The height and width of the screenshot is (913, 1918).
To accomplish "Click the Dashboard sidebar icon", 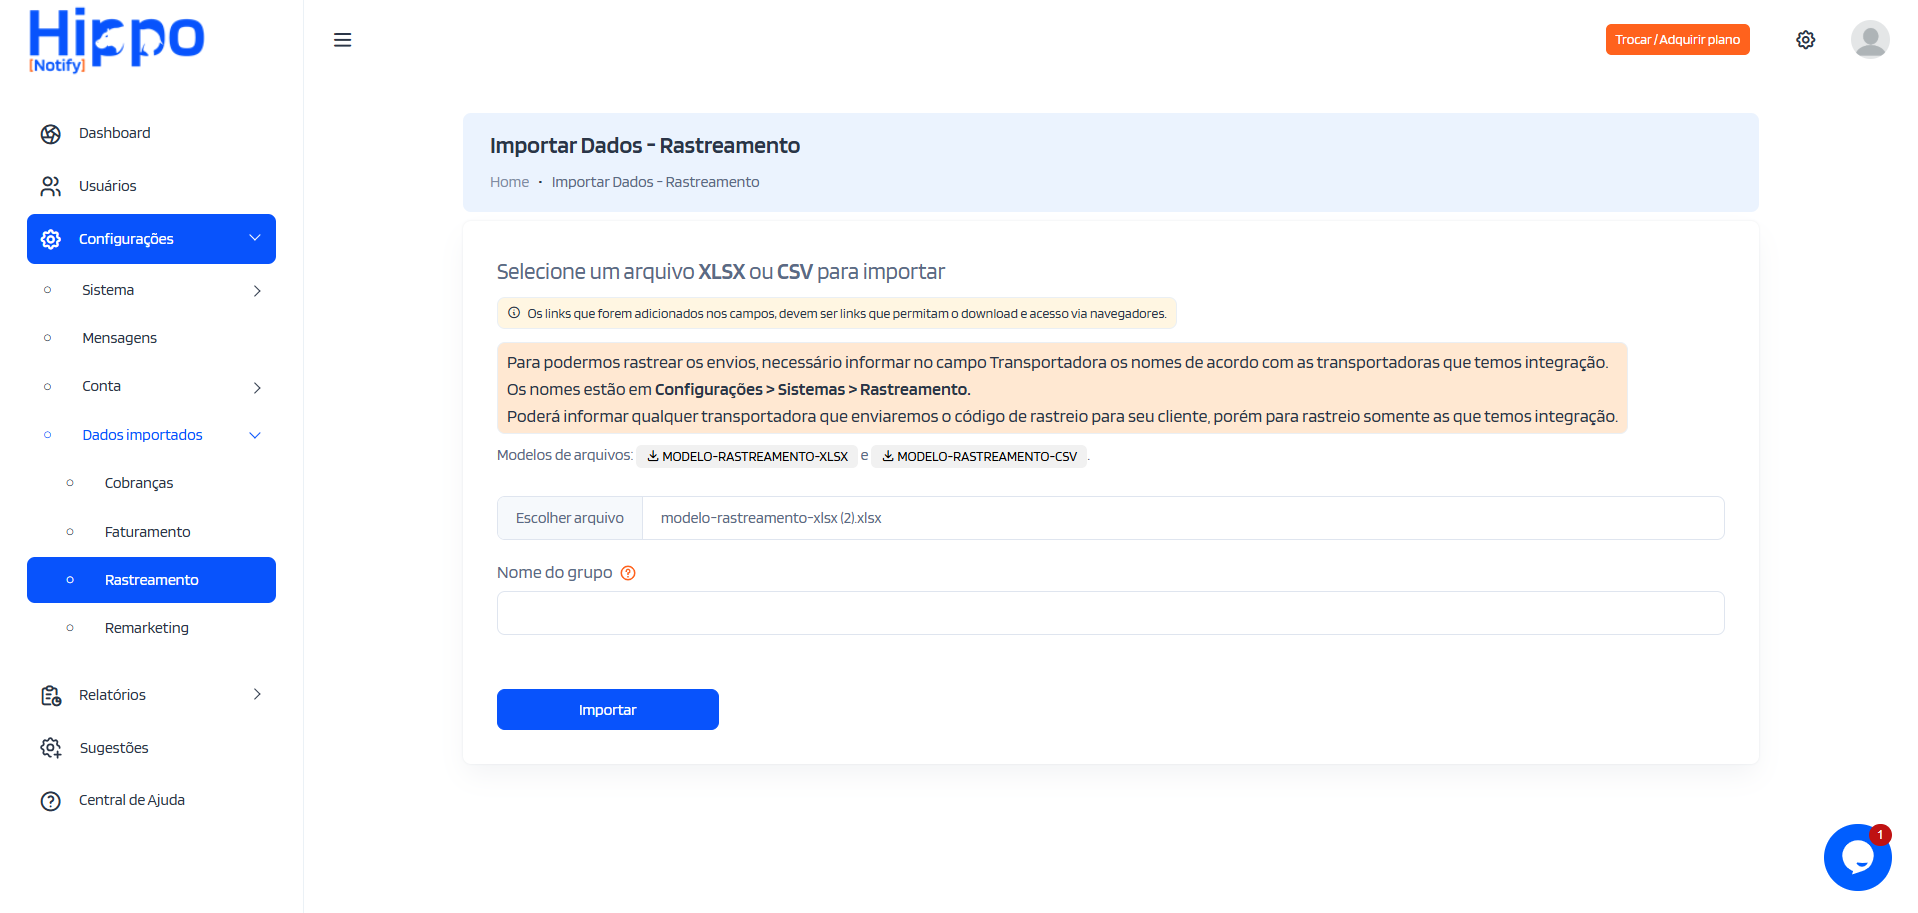I will point(51,134).
